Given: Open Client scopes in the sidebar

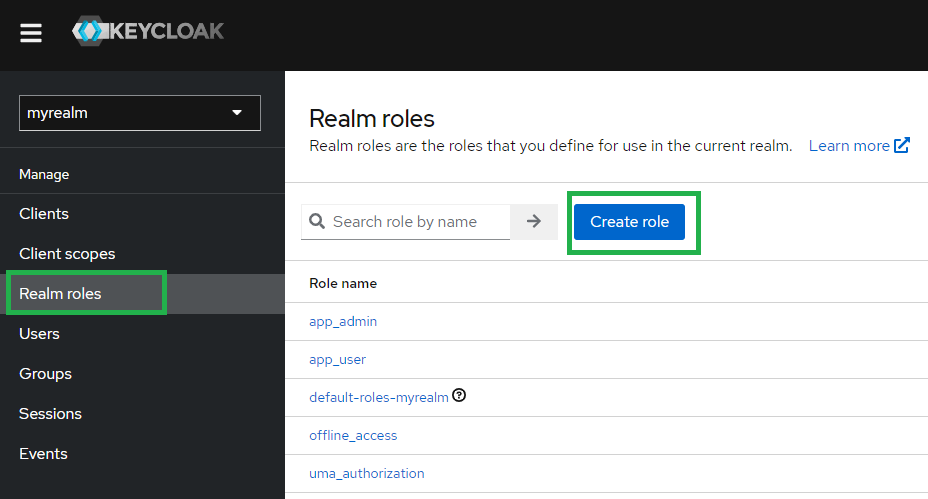Looking at the screenshot, I should pyautogui.click(x=67, y=254).
